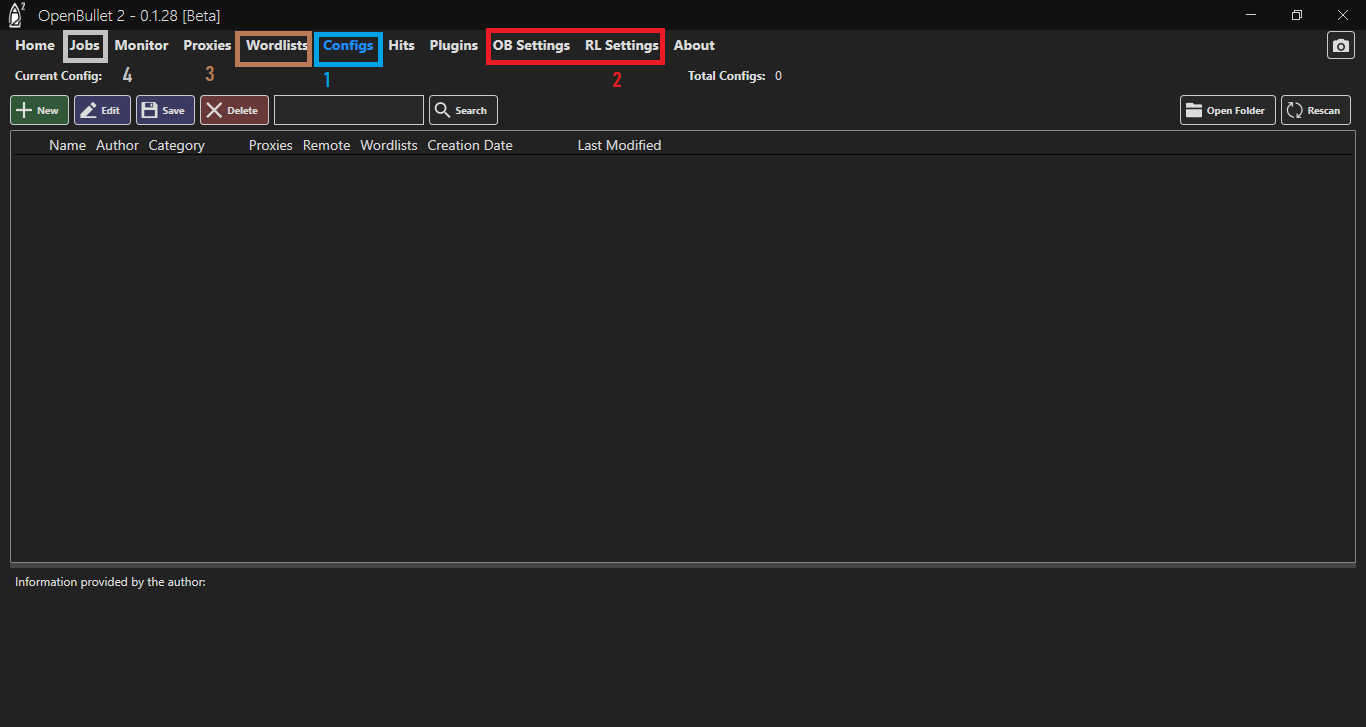
Task: Sort configs by Name column
Action: [68, 145]
